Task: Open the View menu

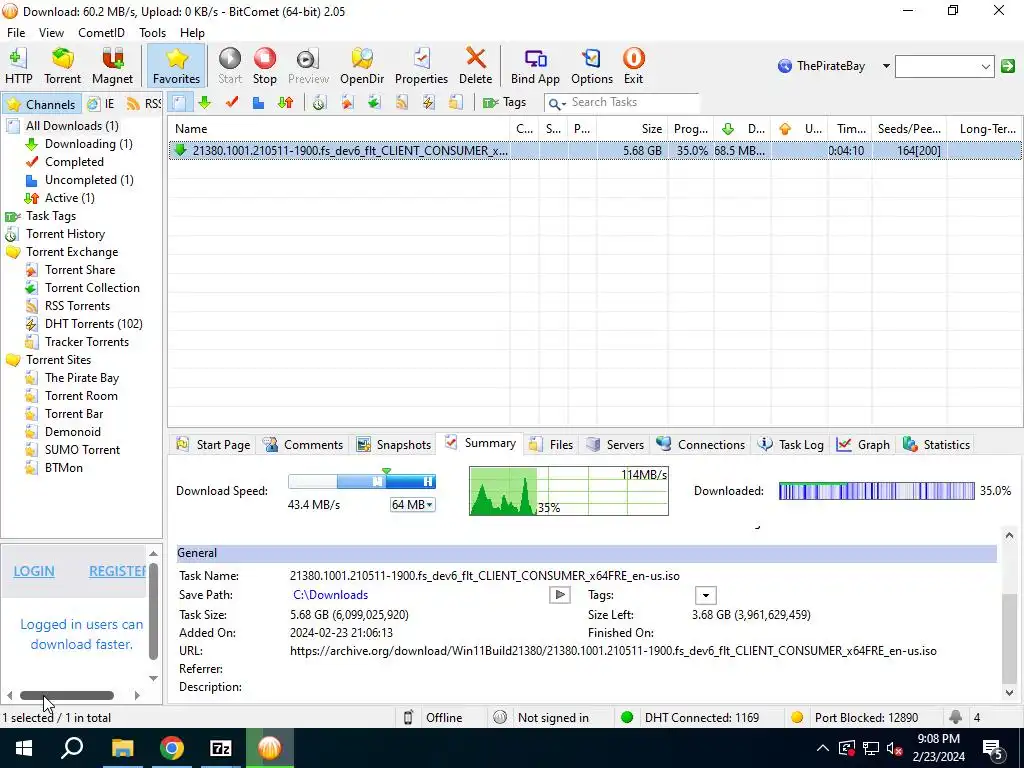Action: (x=51, y=33)
